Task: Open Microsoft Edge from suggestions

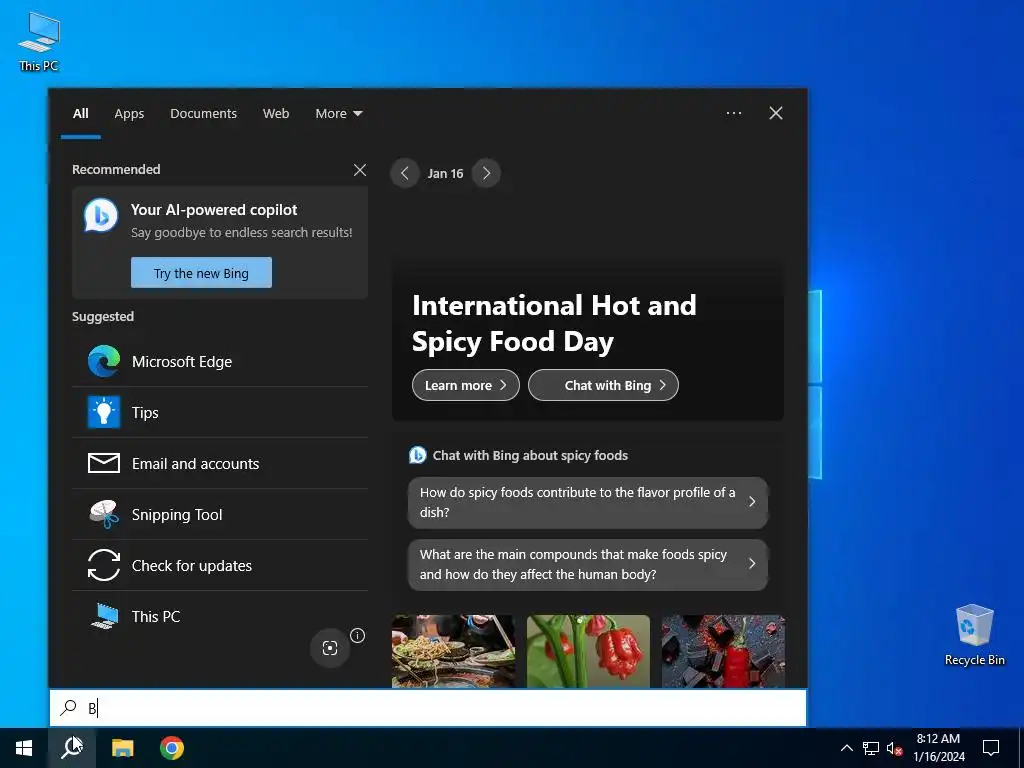Action: [220, 361]
